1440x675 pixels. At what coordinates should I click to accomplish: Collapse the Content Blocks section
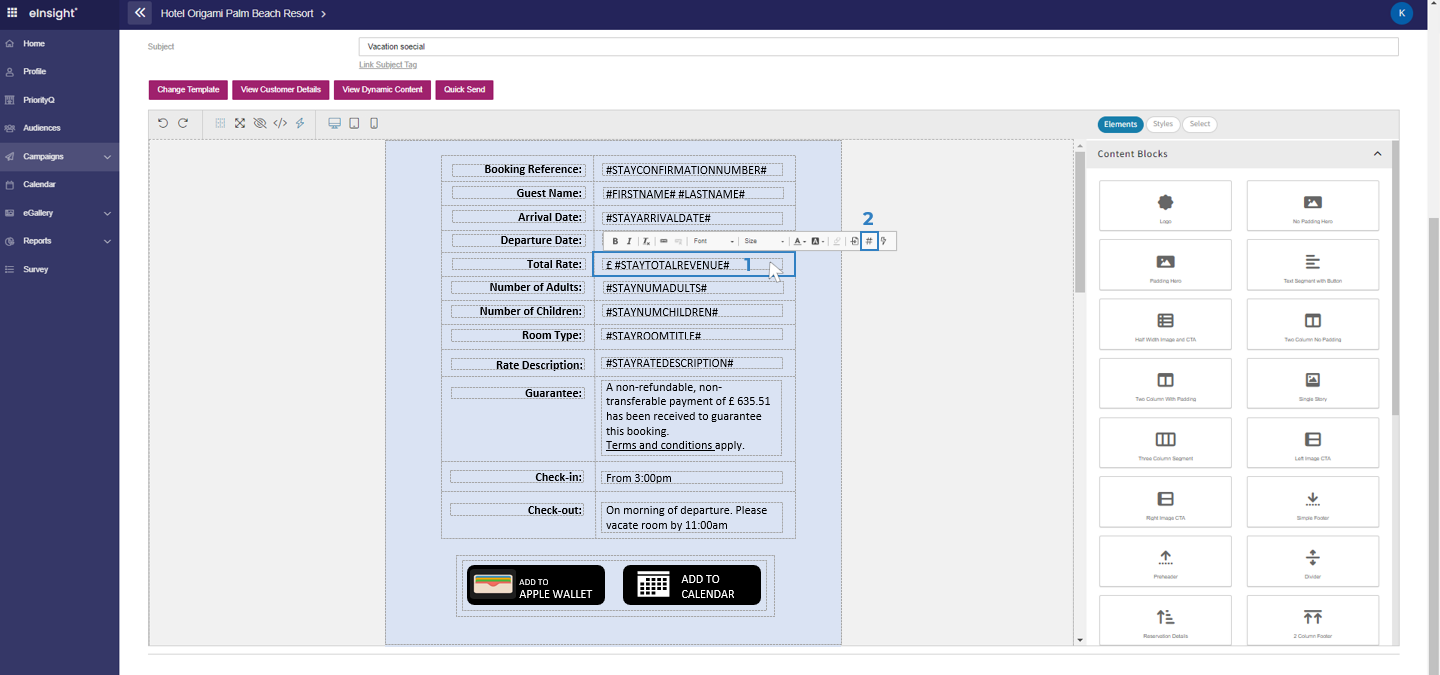(x=1377, y=154)
